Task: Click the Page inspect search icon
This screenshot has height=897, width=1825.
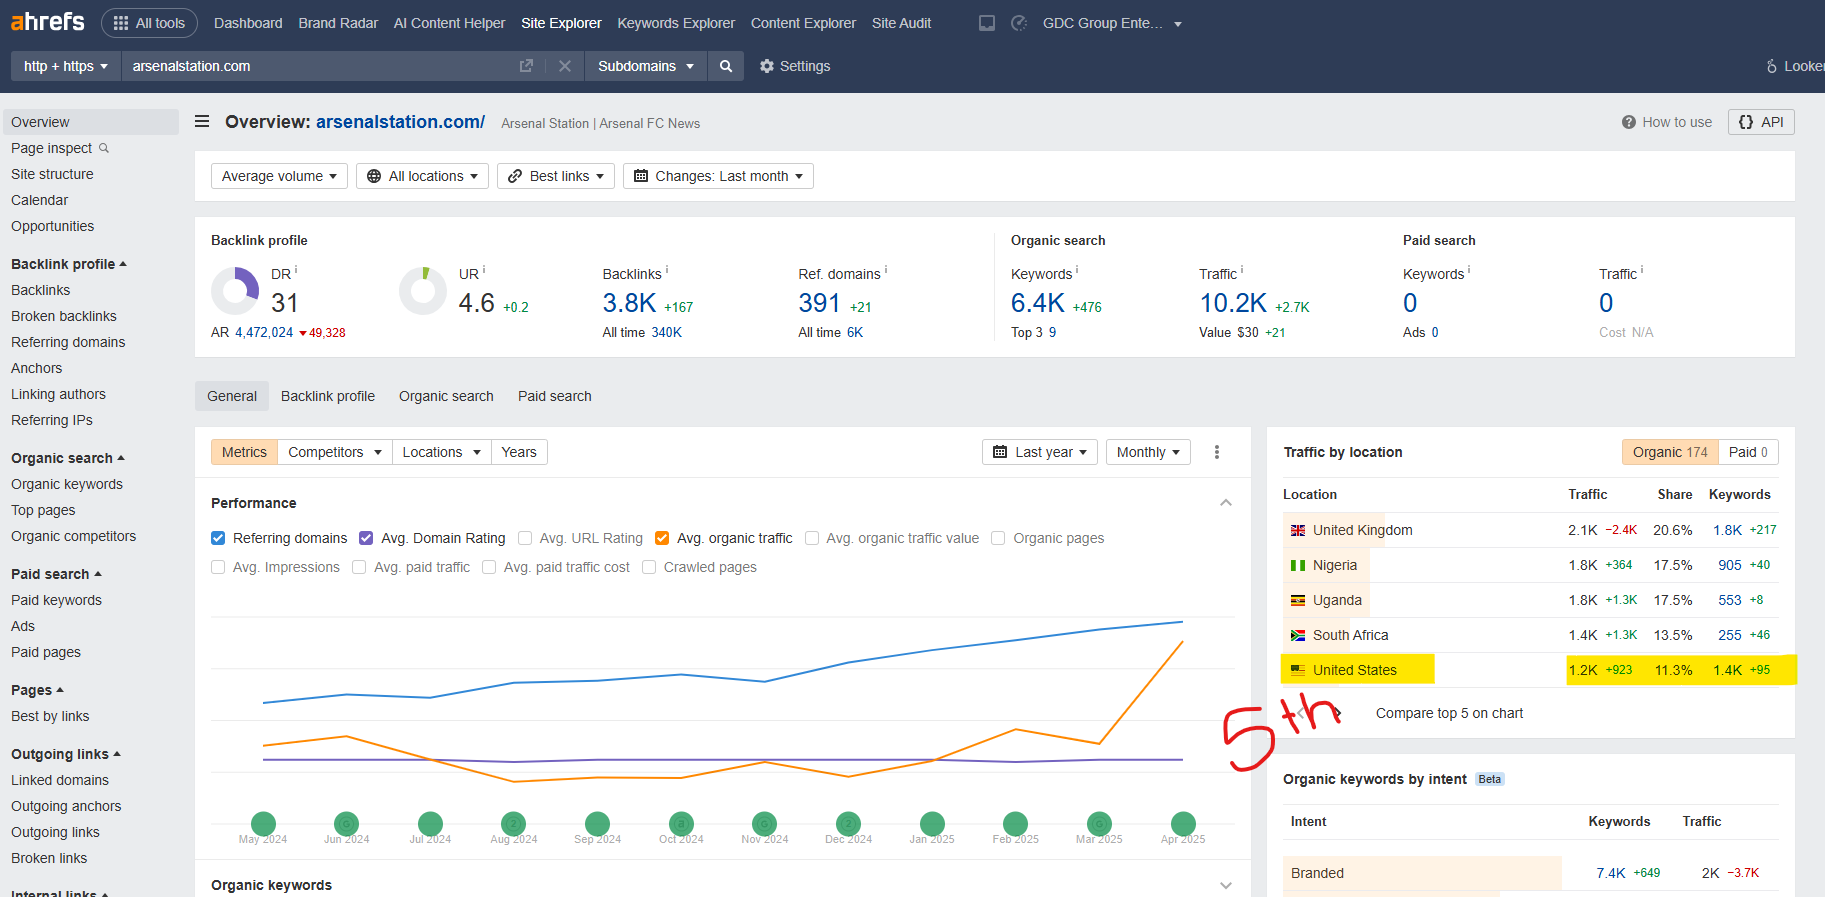Action: pyautogui.click(x=104, y=148)
